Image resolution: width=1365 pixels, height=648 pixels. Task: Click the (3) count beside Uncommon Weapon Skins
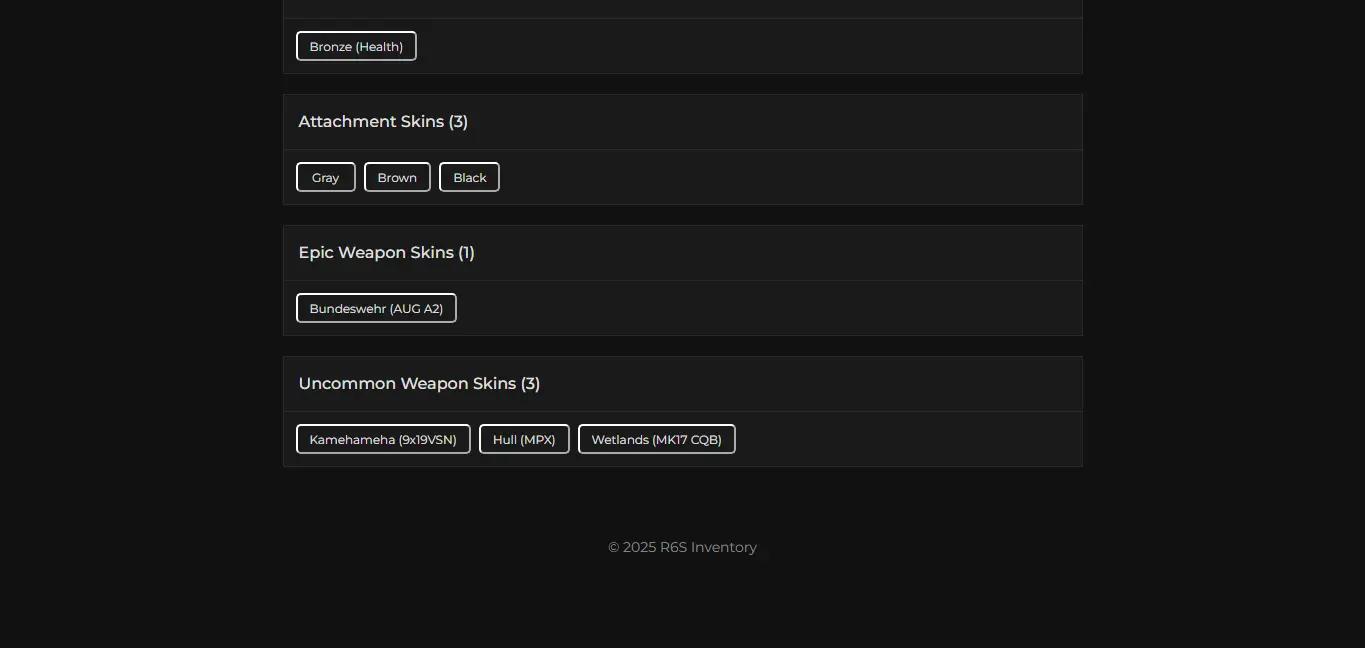pyautogui.click(x=530, y=384)
